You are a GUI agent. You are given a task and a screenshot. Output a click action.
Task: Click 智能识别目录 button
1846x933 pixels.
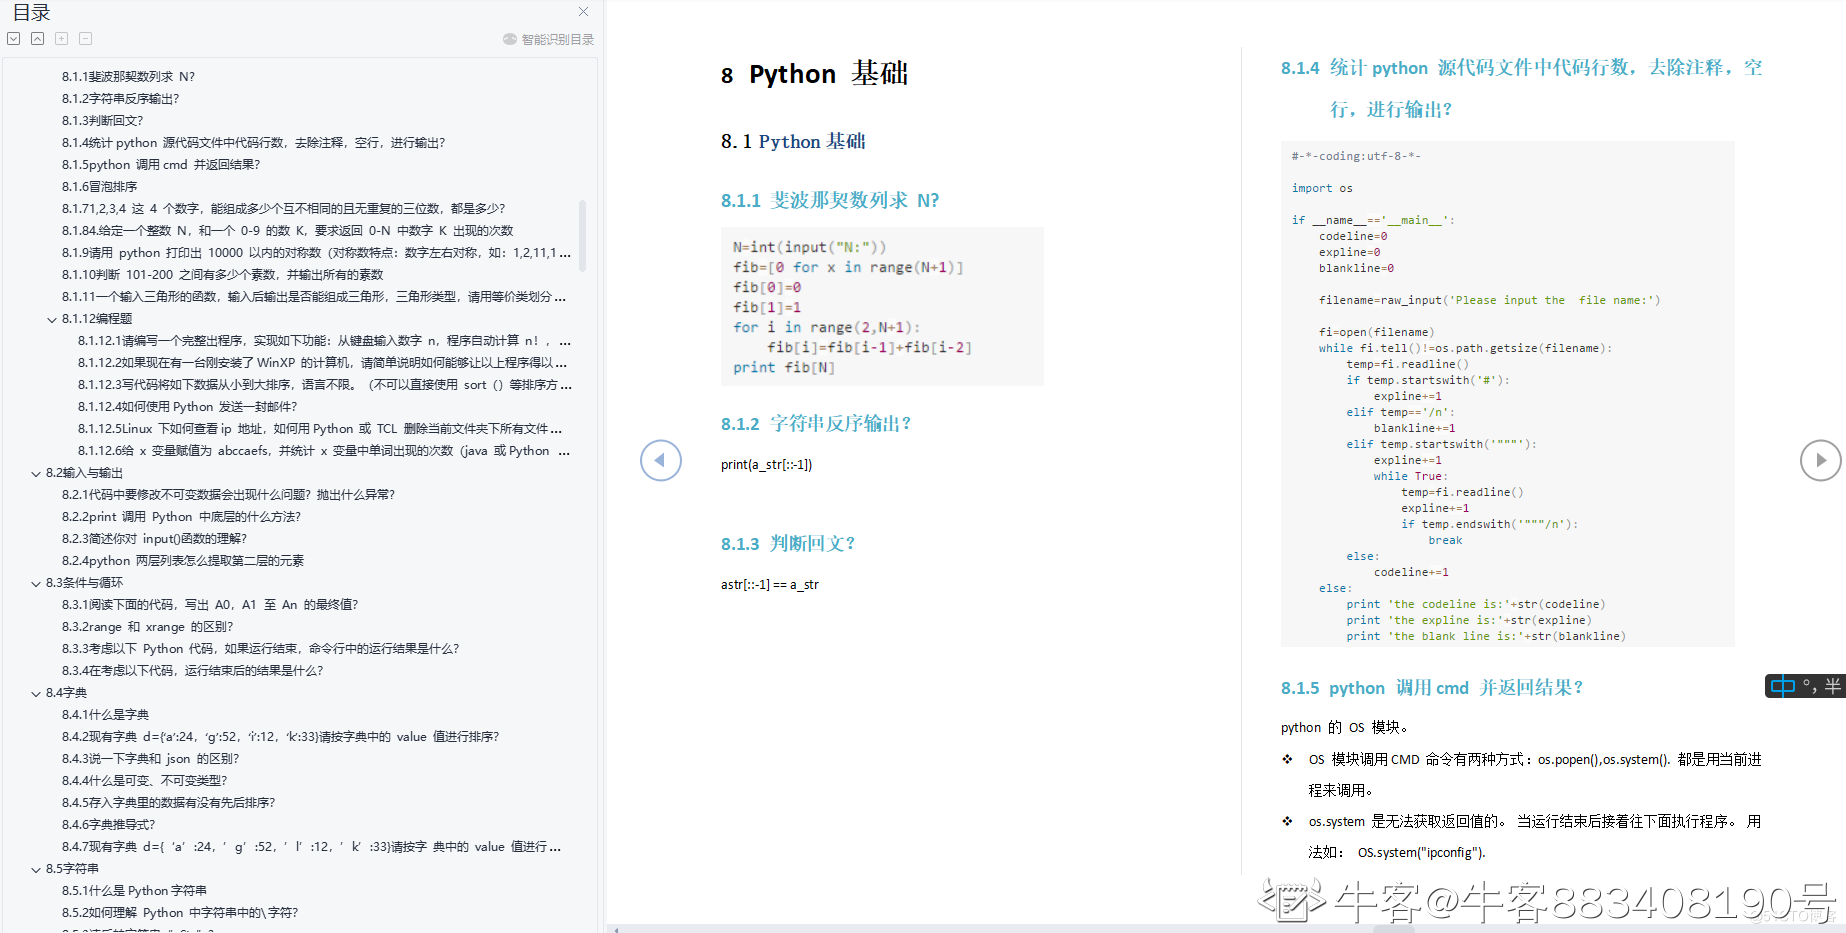548,39
